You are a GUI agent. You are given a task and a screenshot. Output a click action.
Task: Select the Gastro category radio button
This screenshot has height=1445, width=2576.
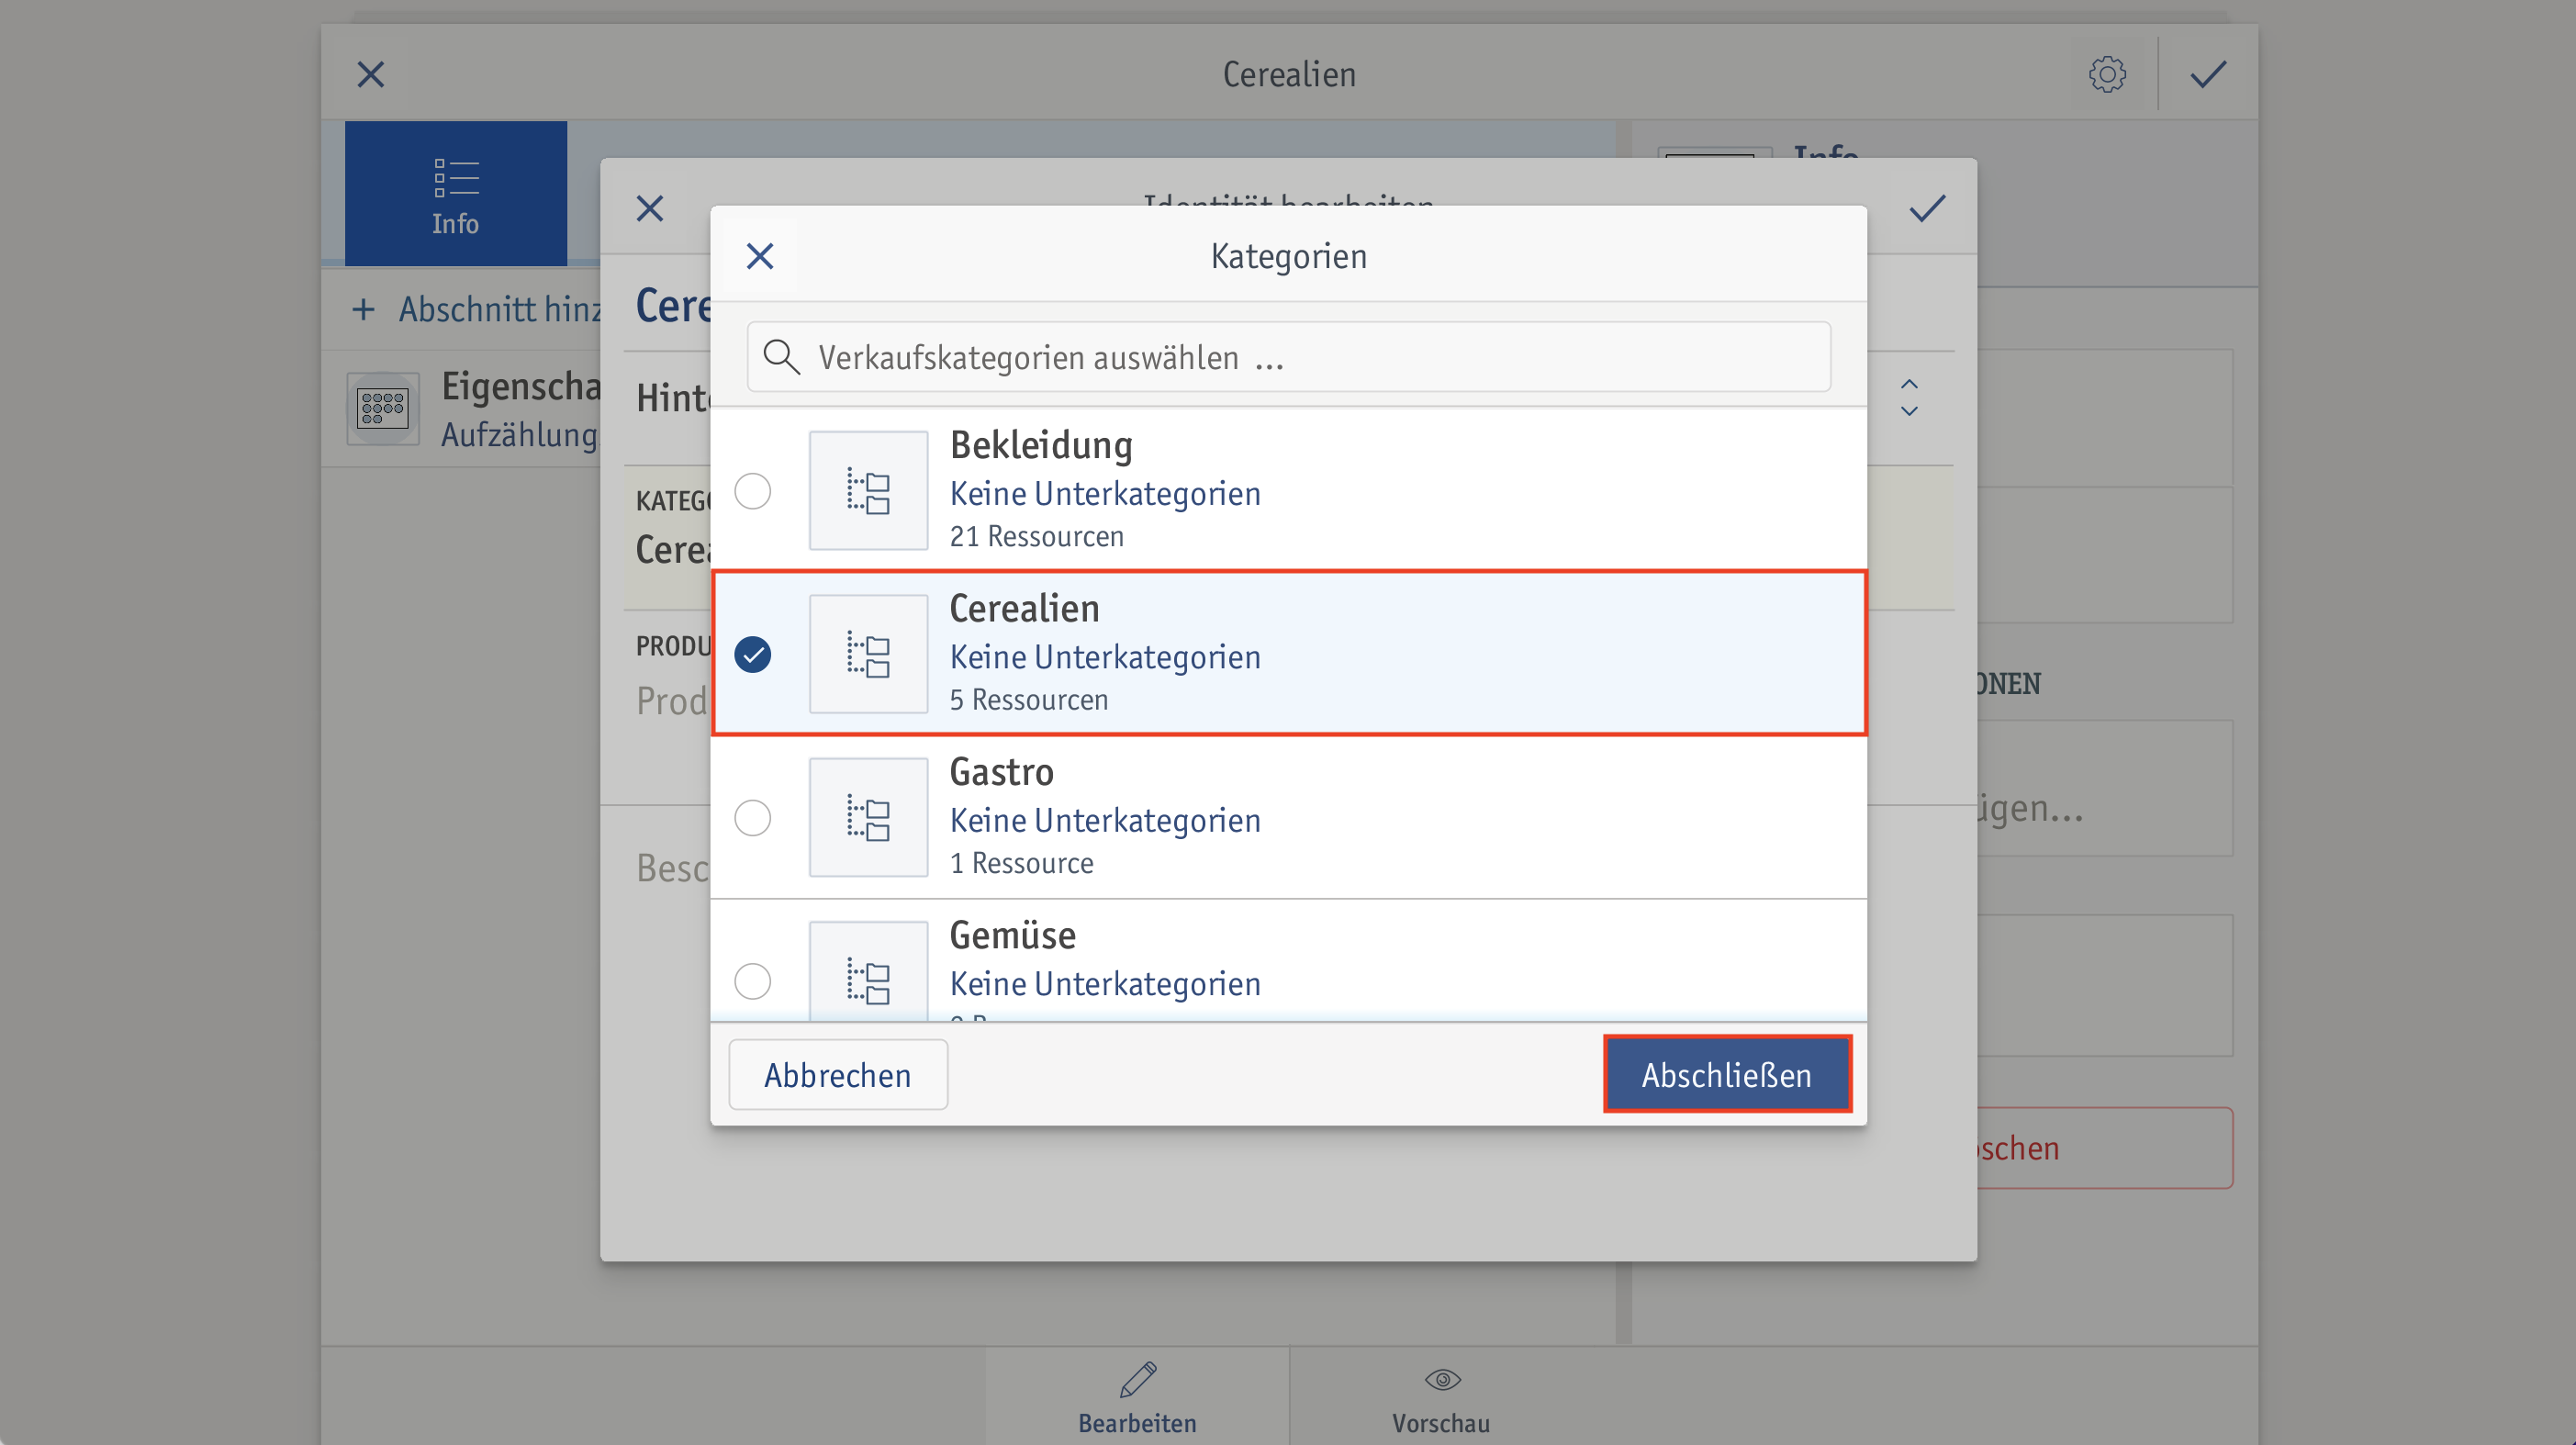tap(752, 818)
